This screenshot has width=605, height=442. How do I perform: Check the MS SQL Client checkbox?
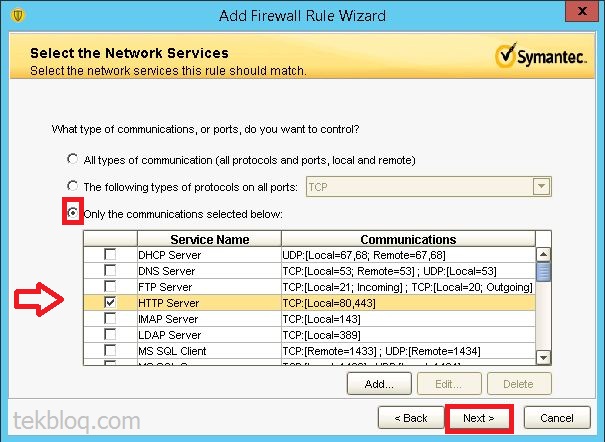[x=110, y=351]
